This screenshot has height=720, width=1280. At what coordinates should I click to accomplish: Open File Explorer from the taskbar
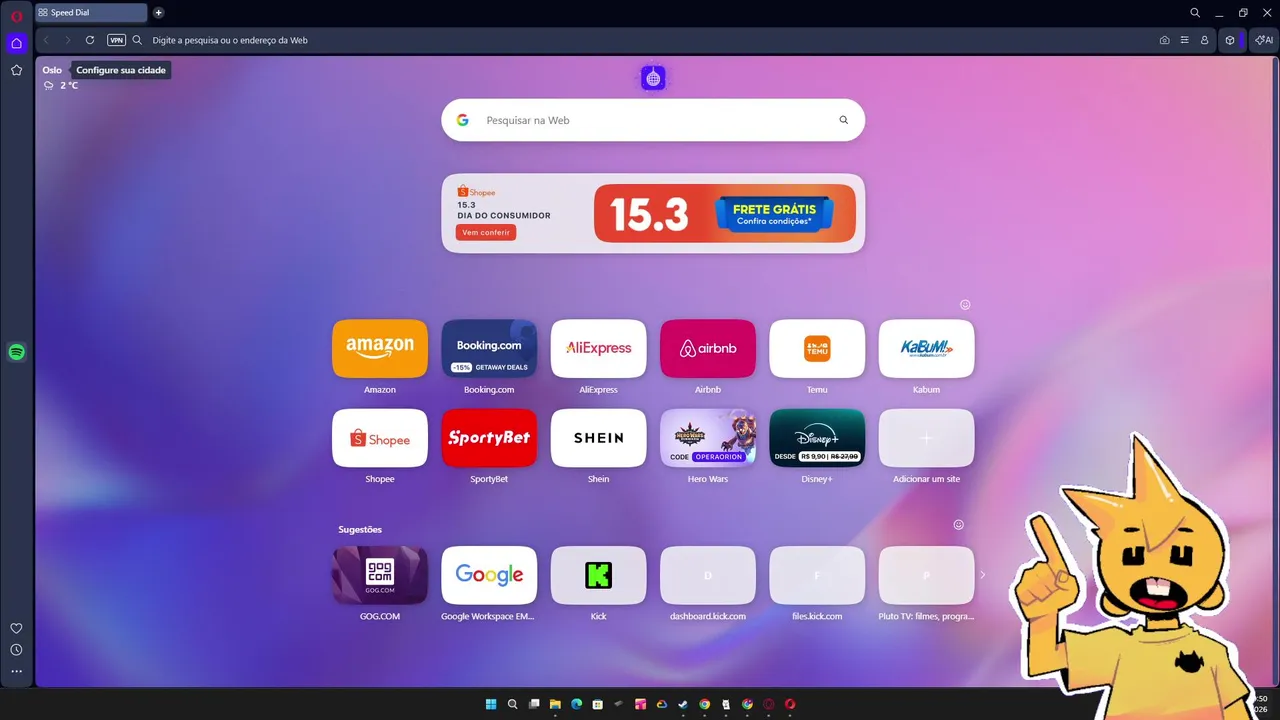(555, 704)
